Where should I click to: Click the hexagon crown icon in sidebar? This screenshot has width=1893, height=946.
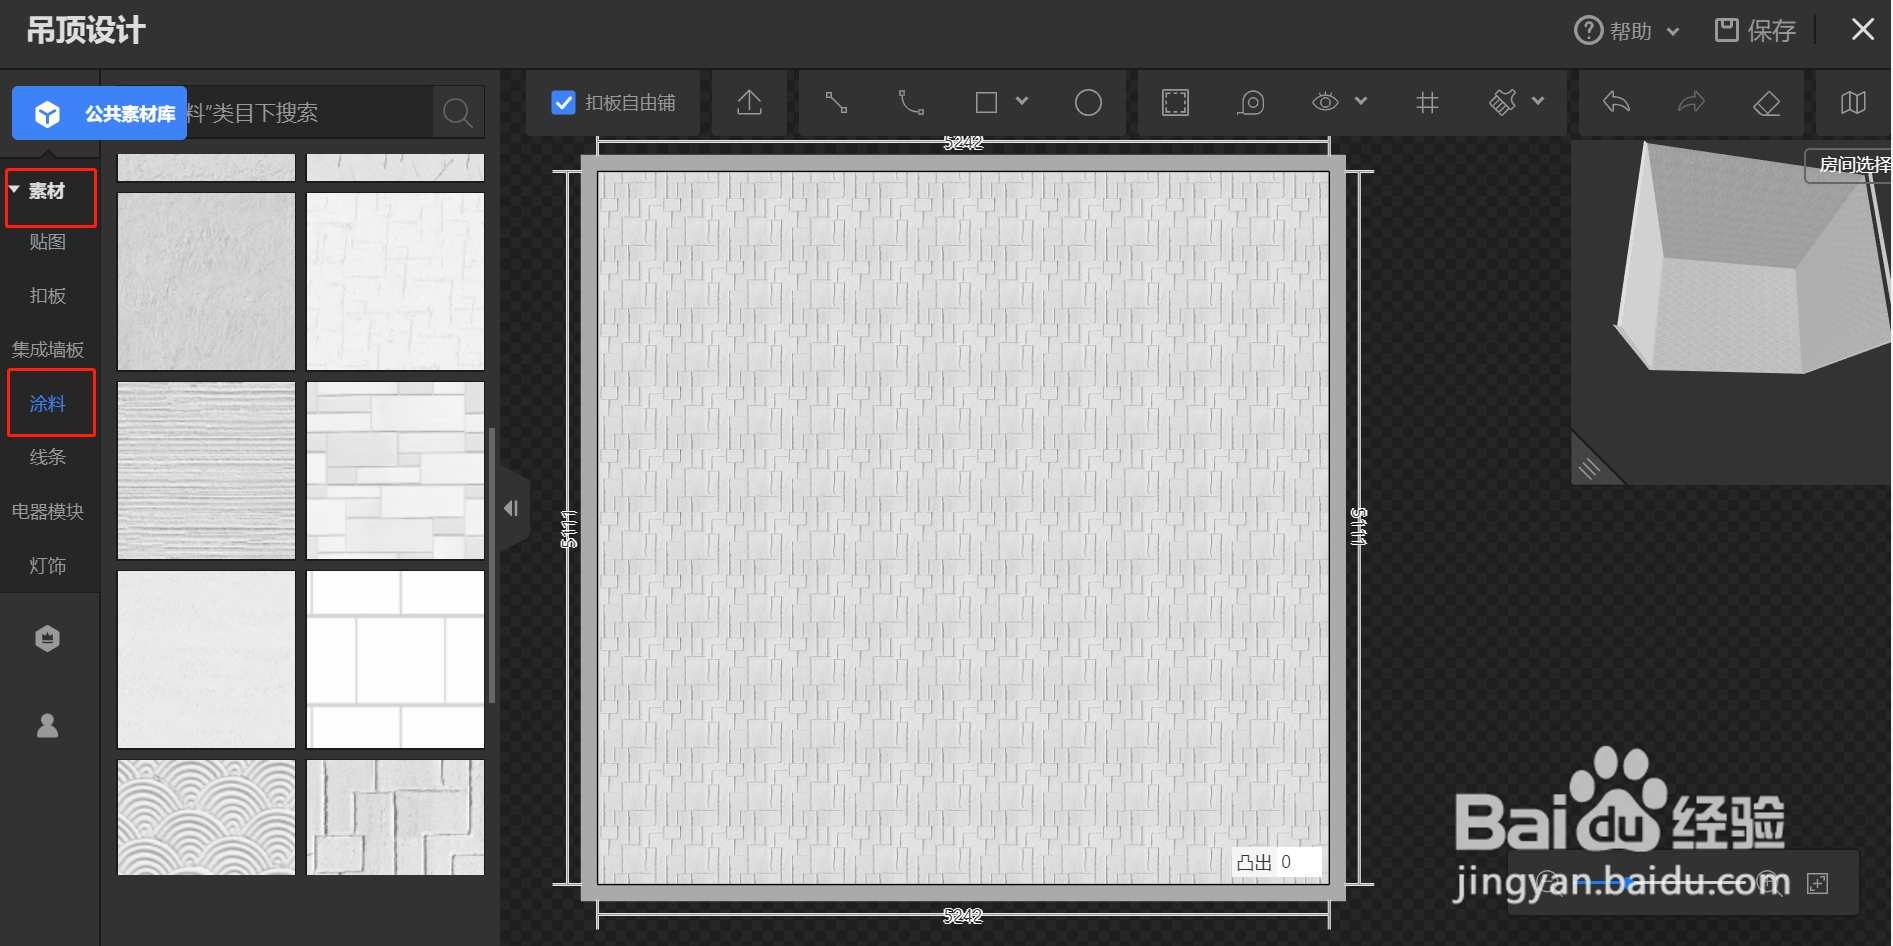[x=48, y=638]
